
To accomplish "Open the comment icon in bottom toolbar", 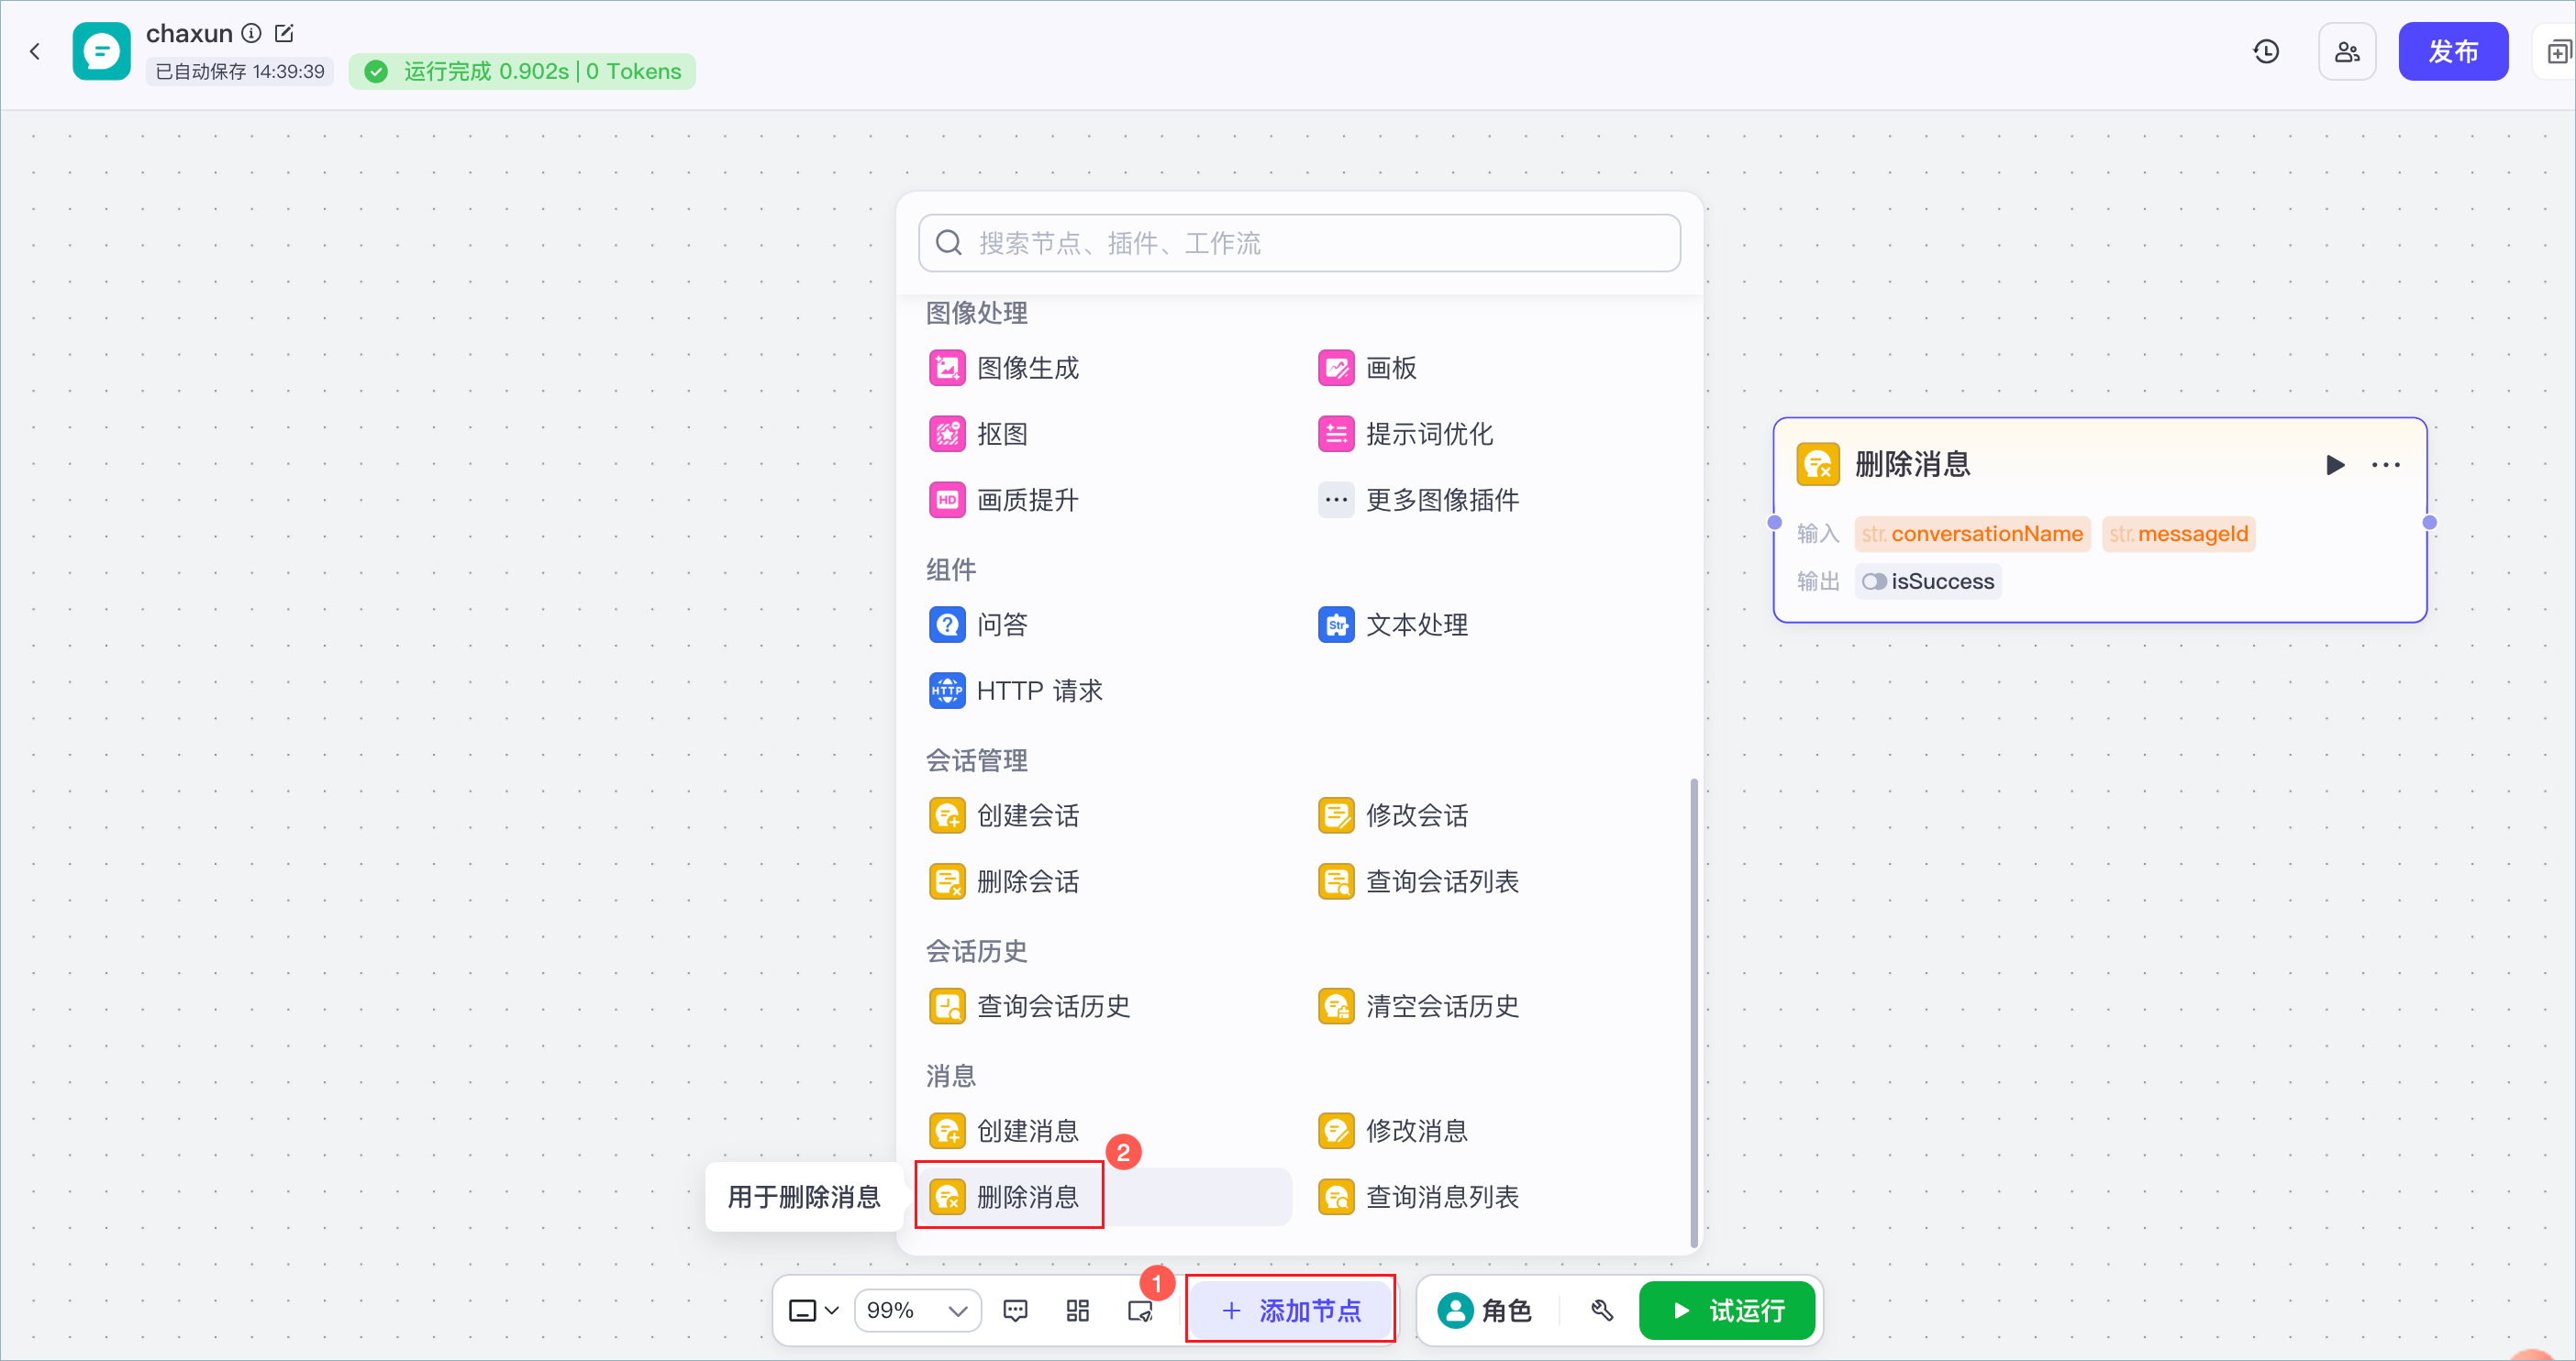I will pyautogui.click(x=1015, y=1310).
